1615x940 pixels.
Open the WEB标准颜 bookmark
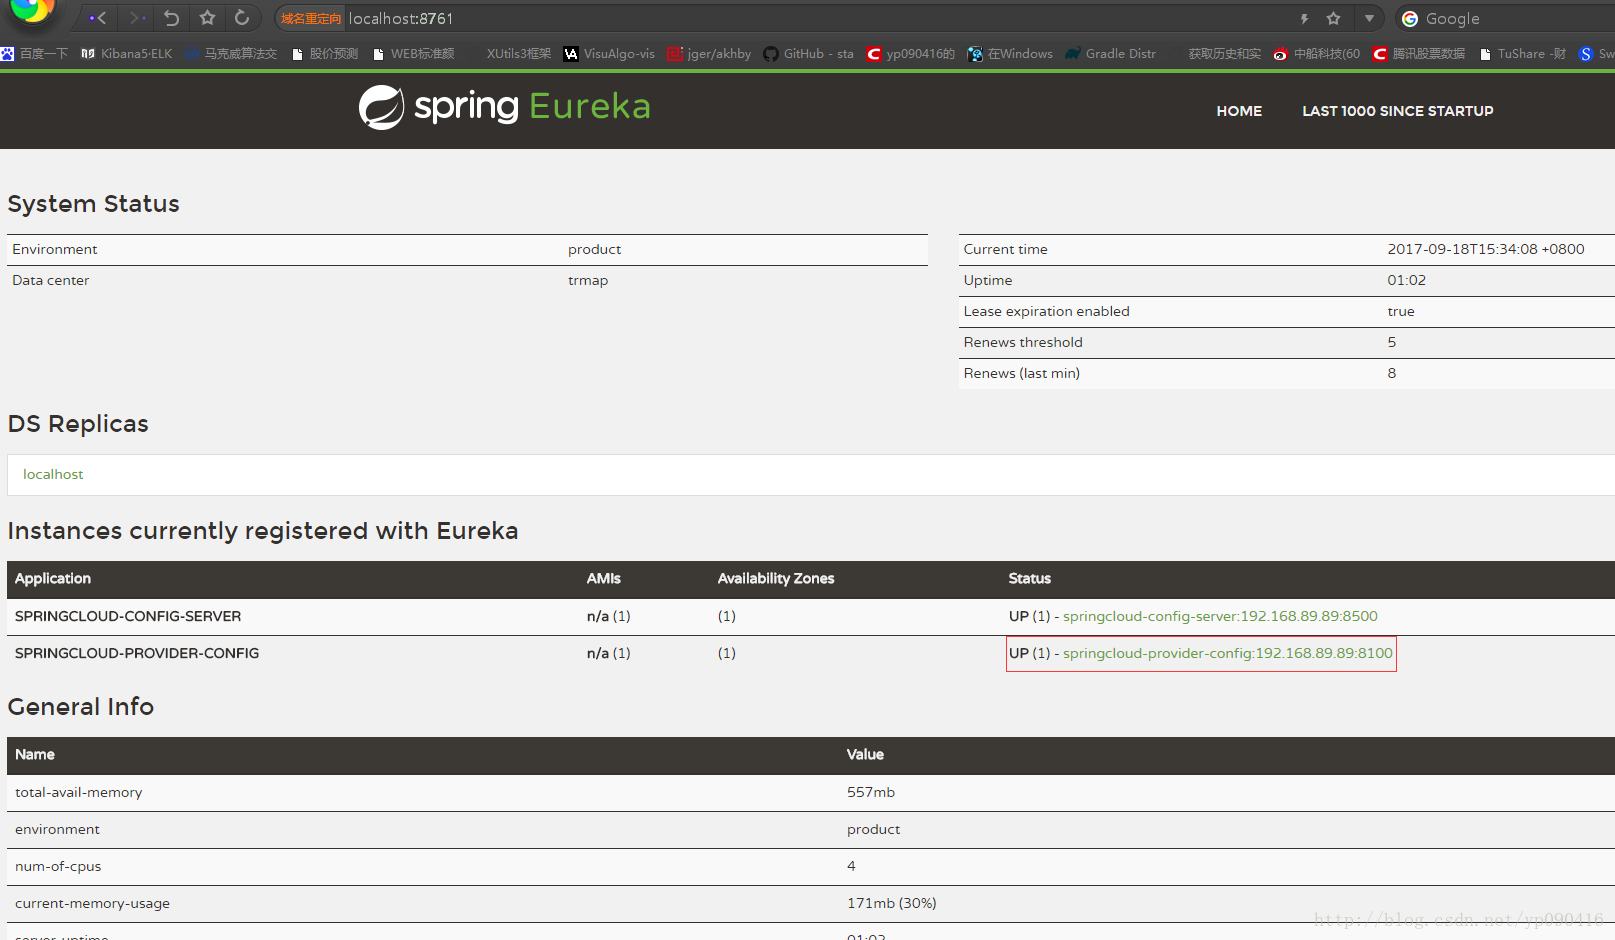click(413, 54)
